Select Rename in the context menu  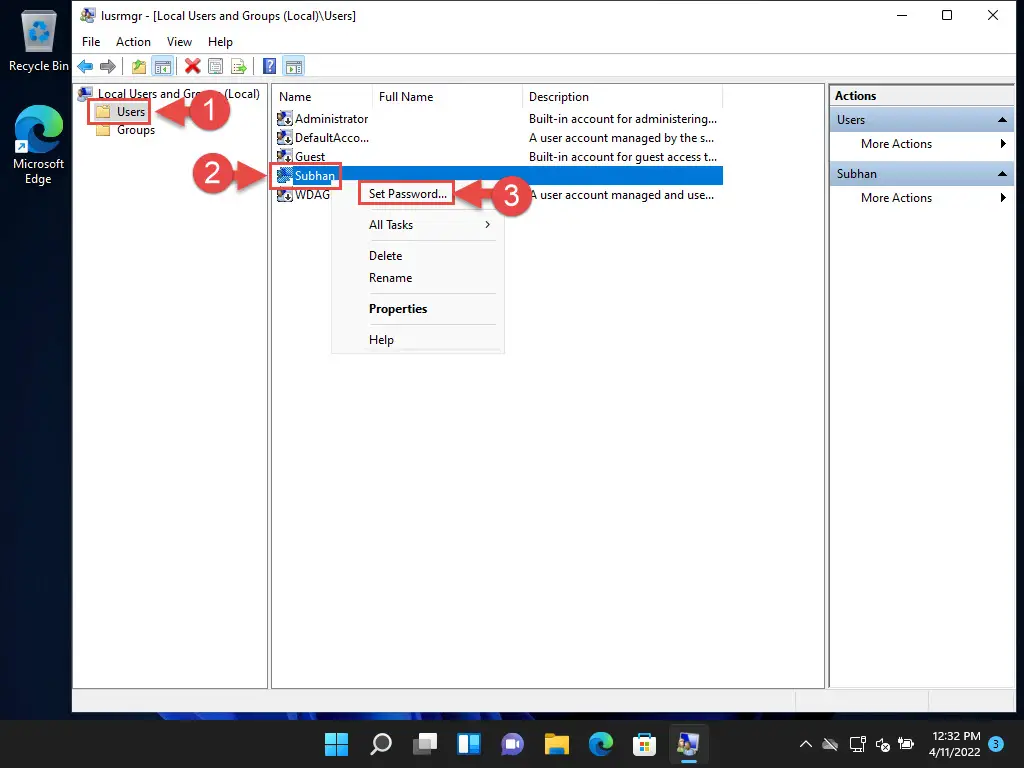coord(390,278)
